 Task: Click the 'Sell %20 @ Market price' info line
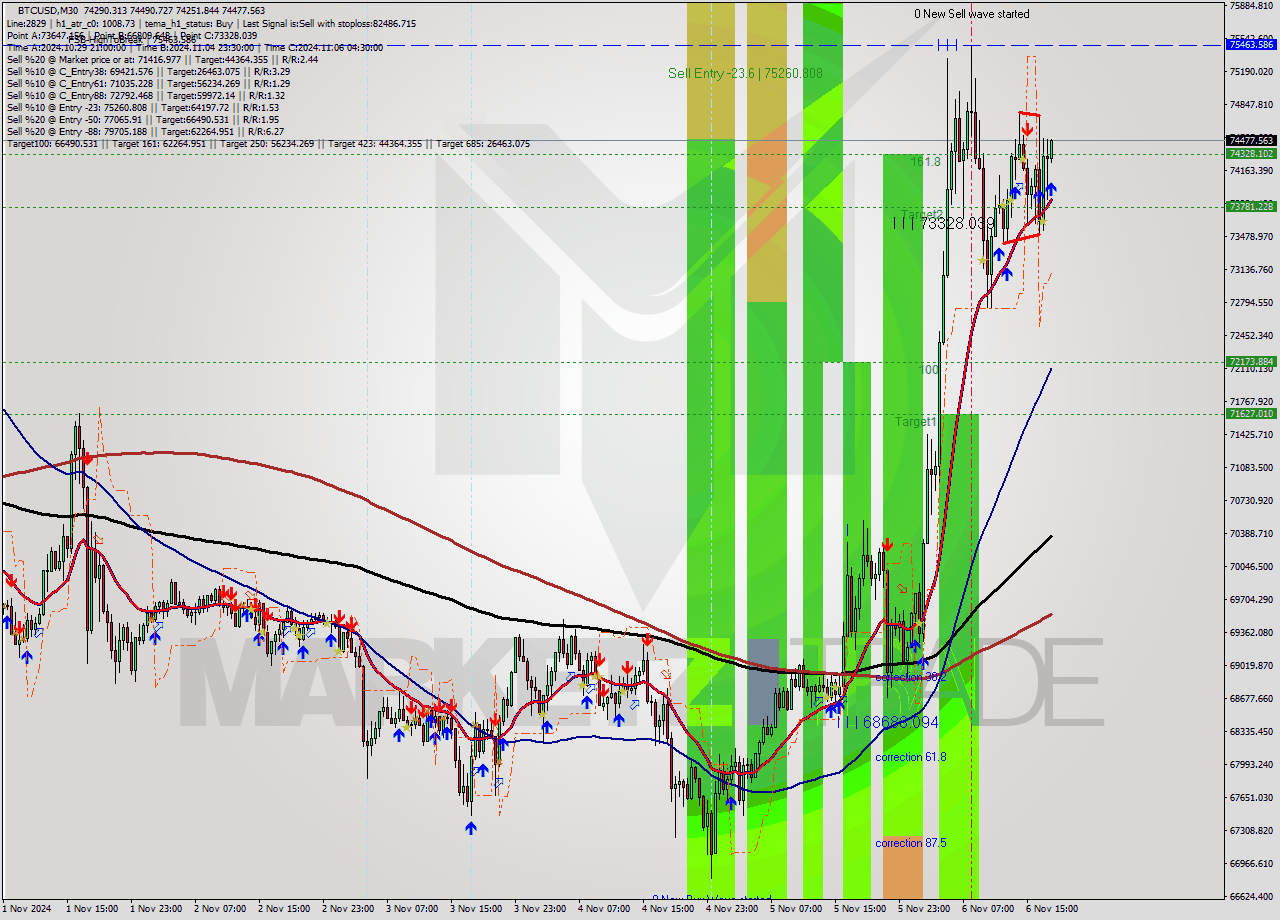point(162,60)
